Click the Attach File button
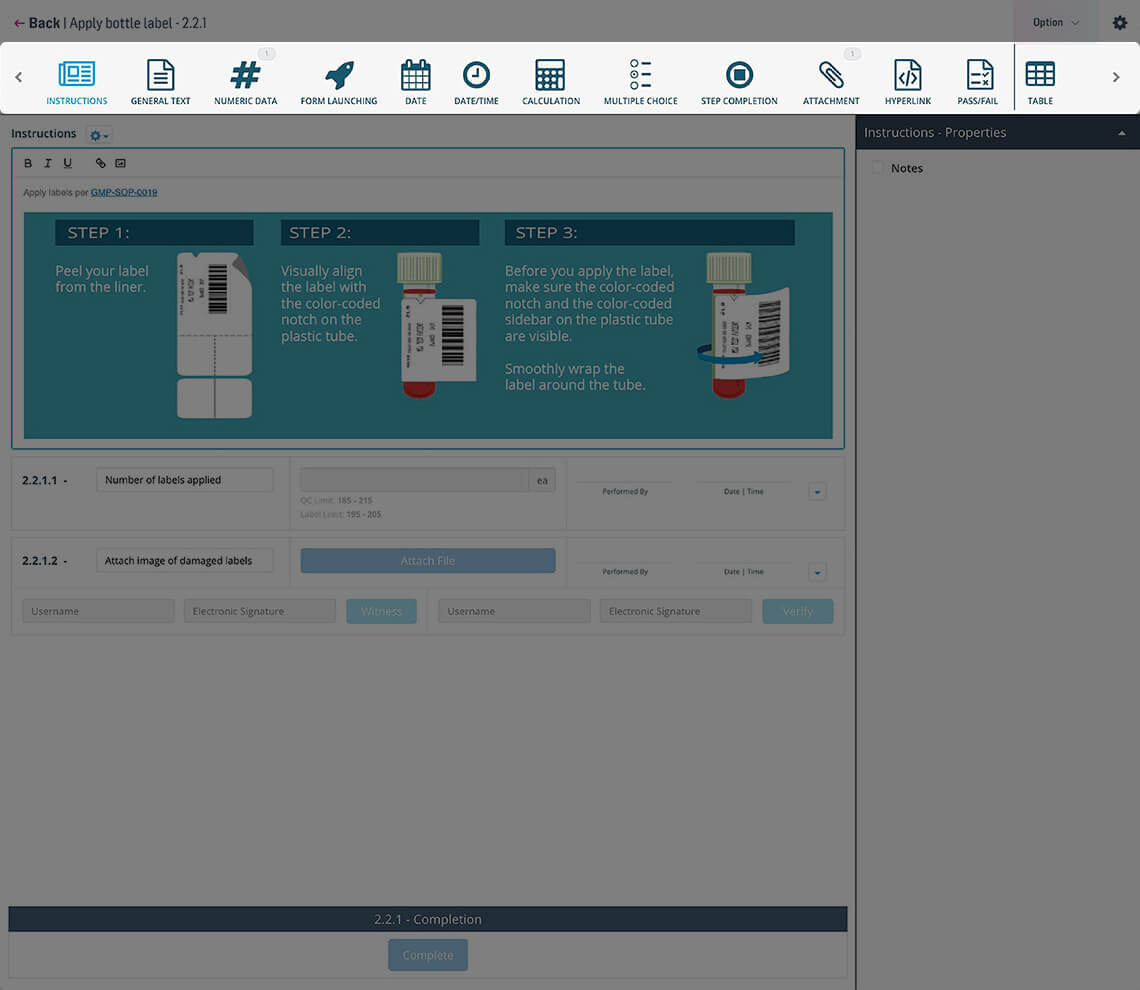The image size is (1140, 990). tap(427, 560)
